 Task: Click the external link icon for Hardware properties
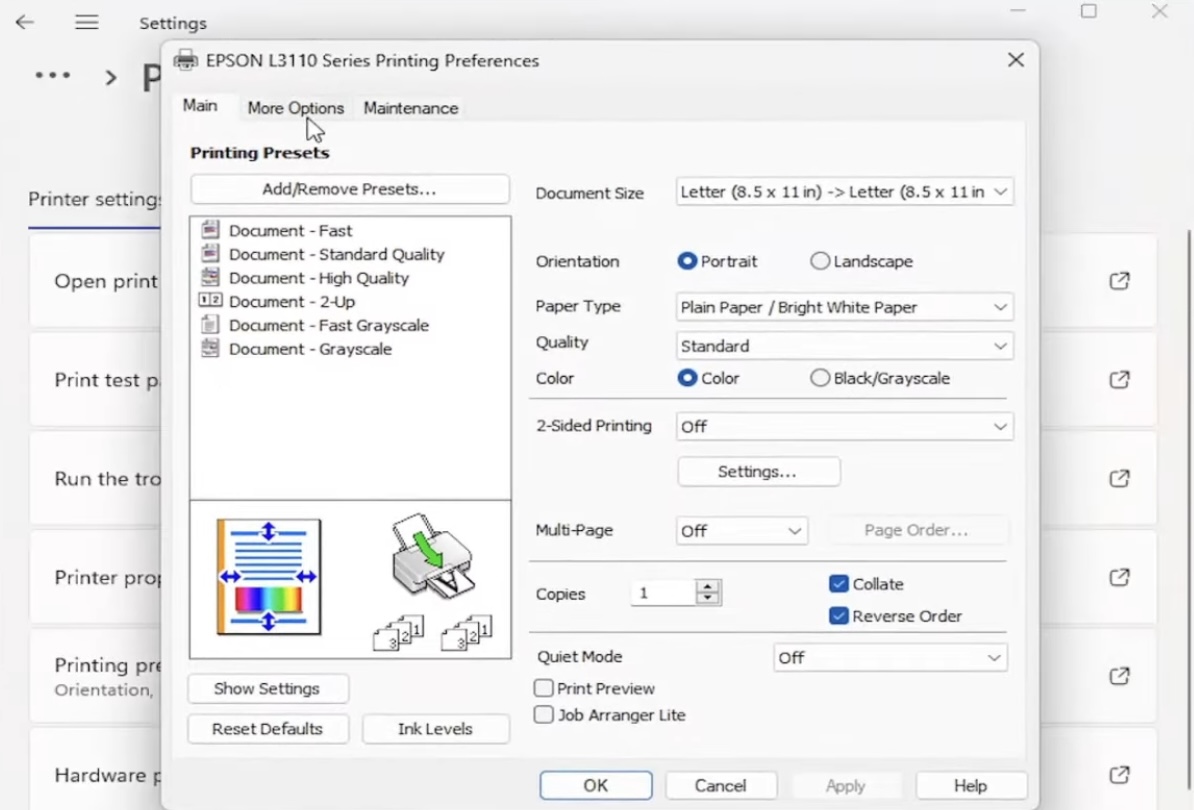[1119, 775]
